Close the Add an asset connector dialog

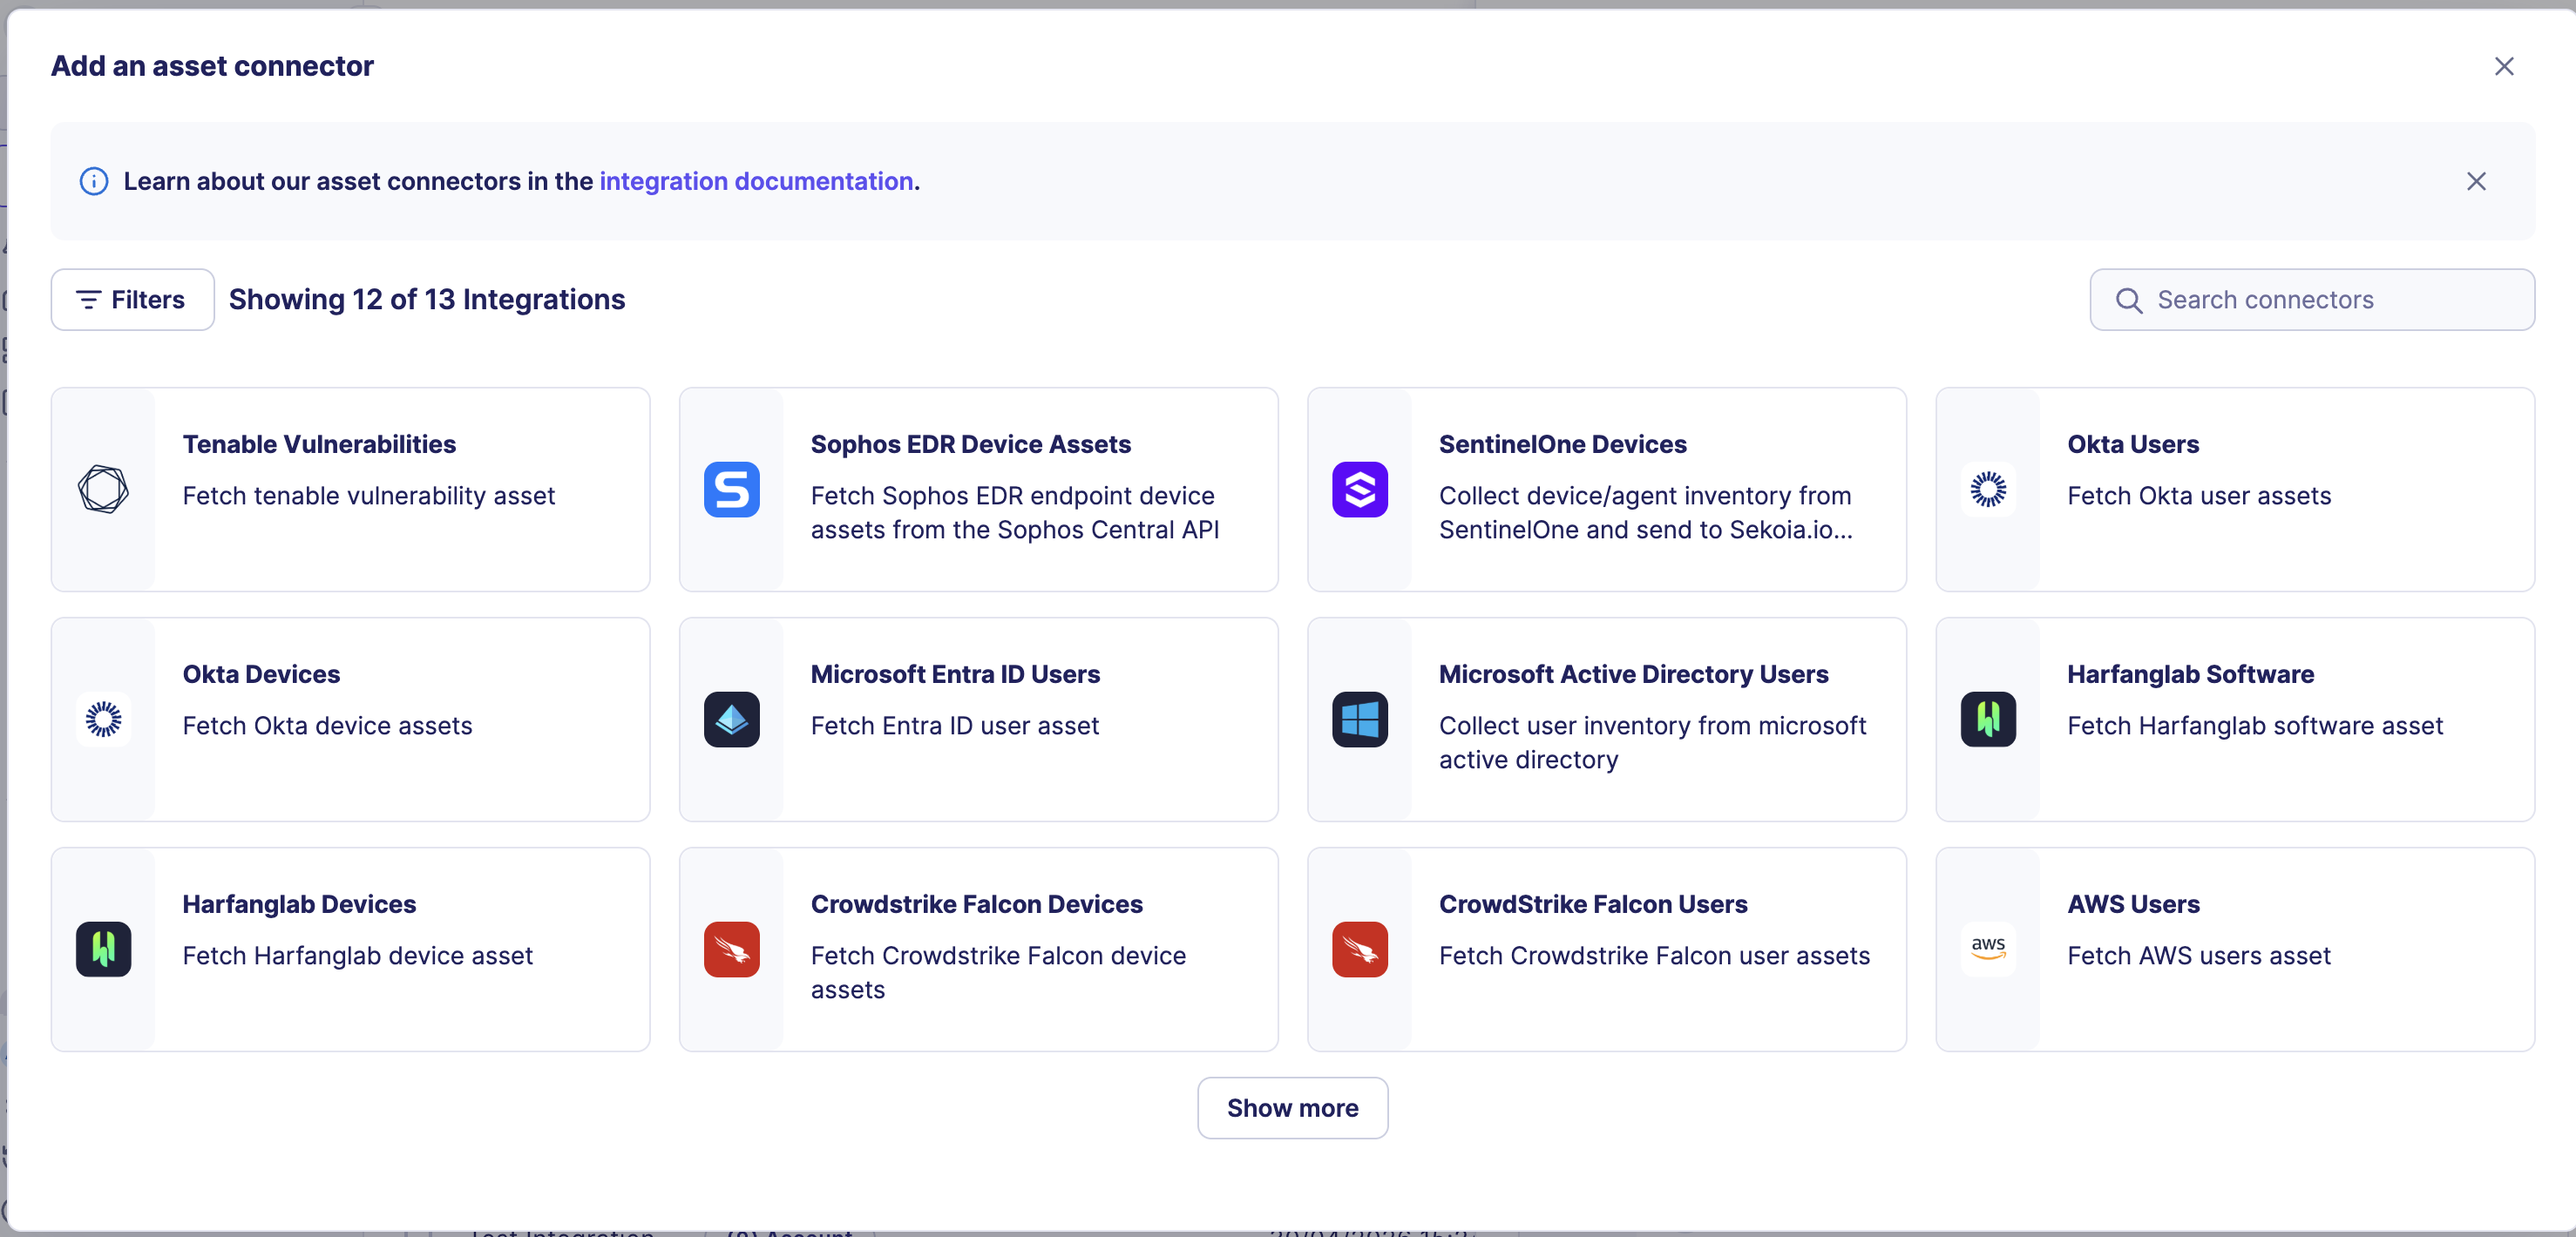pyautogui.click(x=2503, y=66)
